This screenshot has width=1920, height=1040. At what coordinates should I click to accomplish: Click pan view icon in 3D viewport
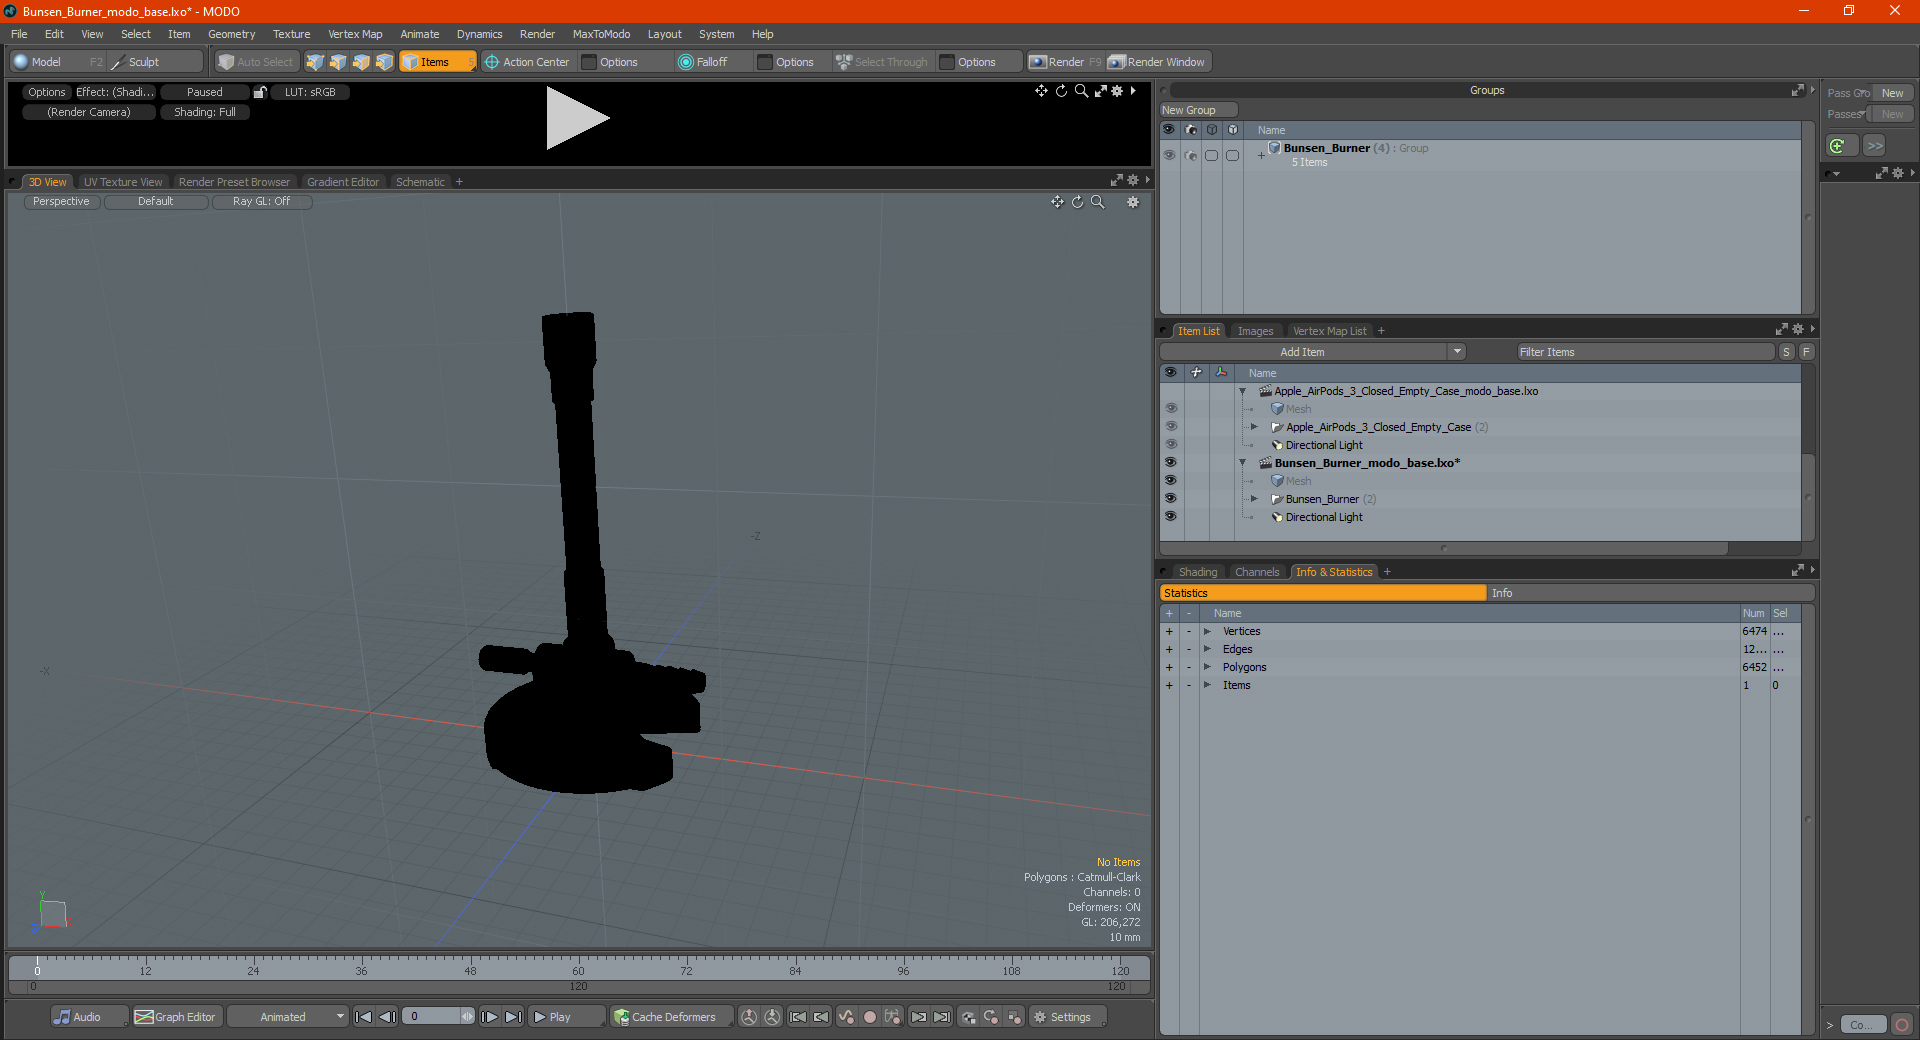(x=1057, y=202)
